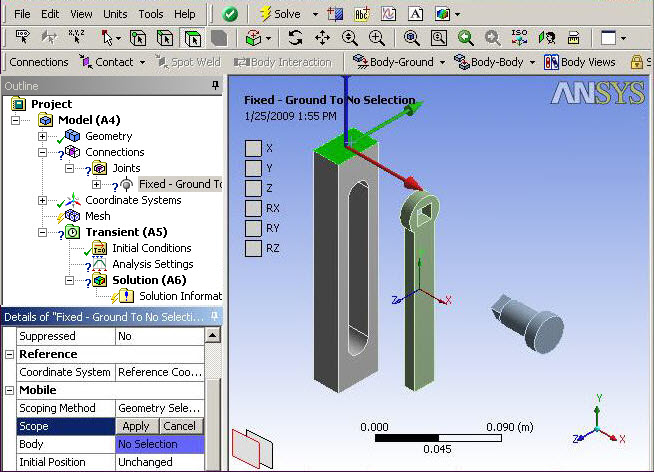
Task: Set ISO view with ISO icon
Action: click(519, 38)
